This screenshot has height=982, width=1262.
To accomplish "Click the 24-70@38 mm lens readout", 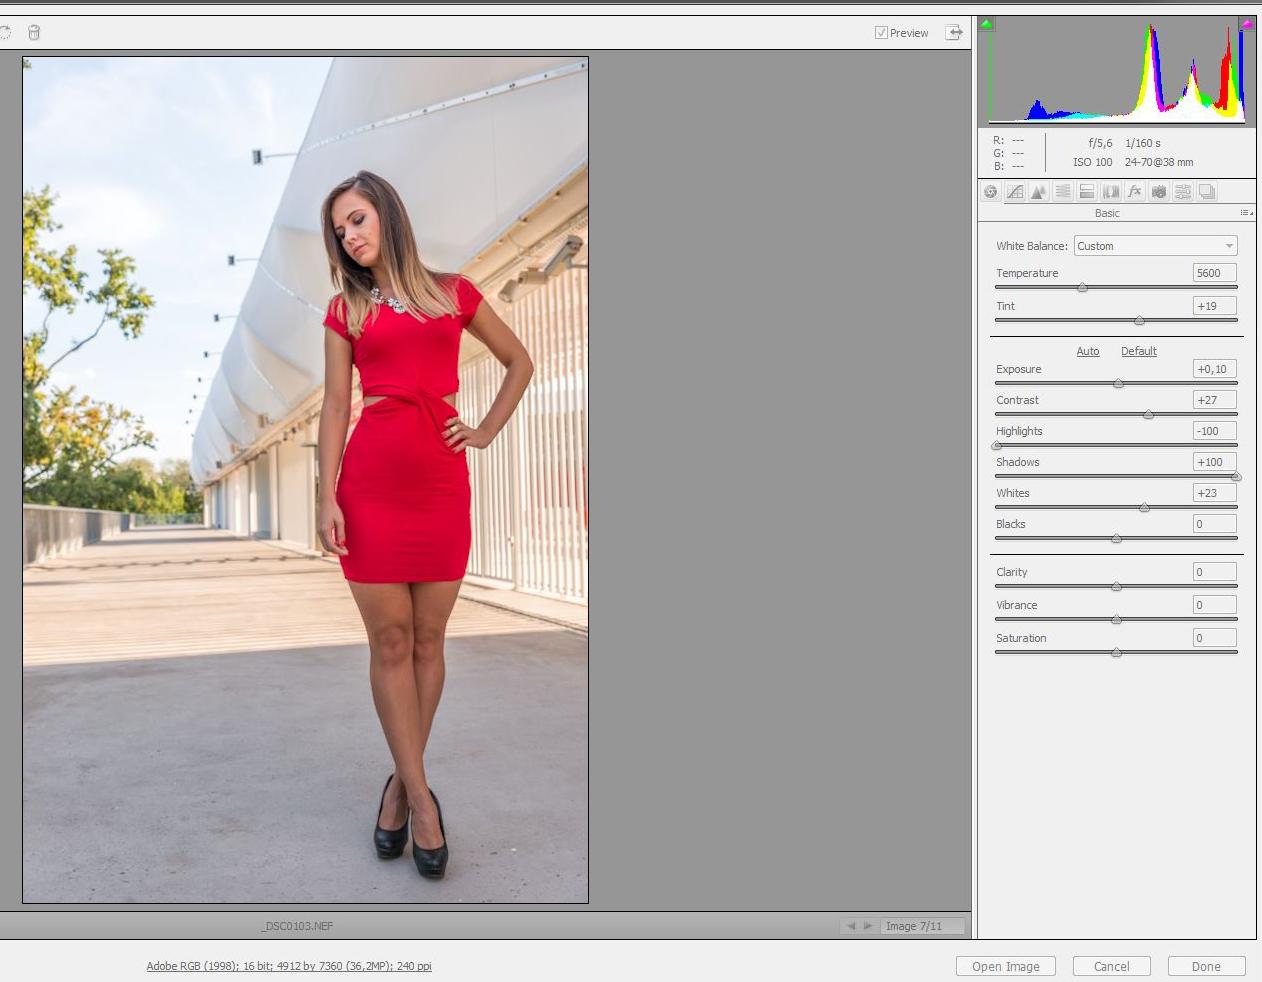I will click(x=1159, y=162).
